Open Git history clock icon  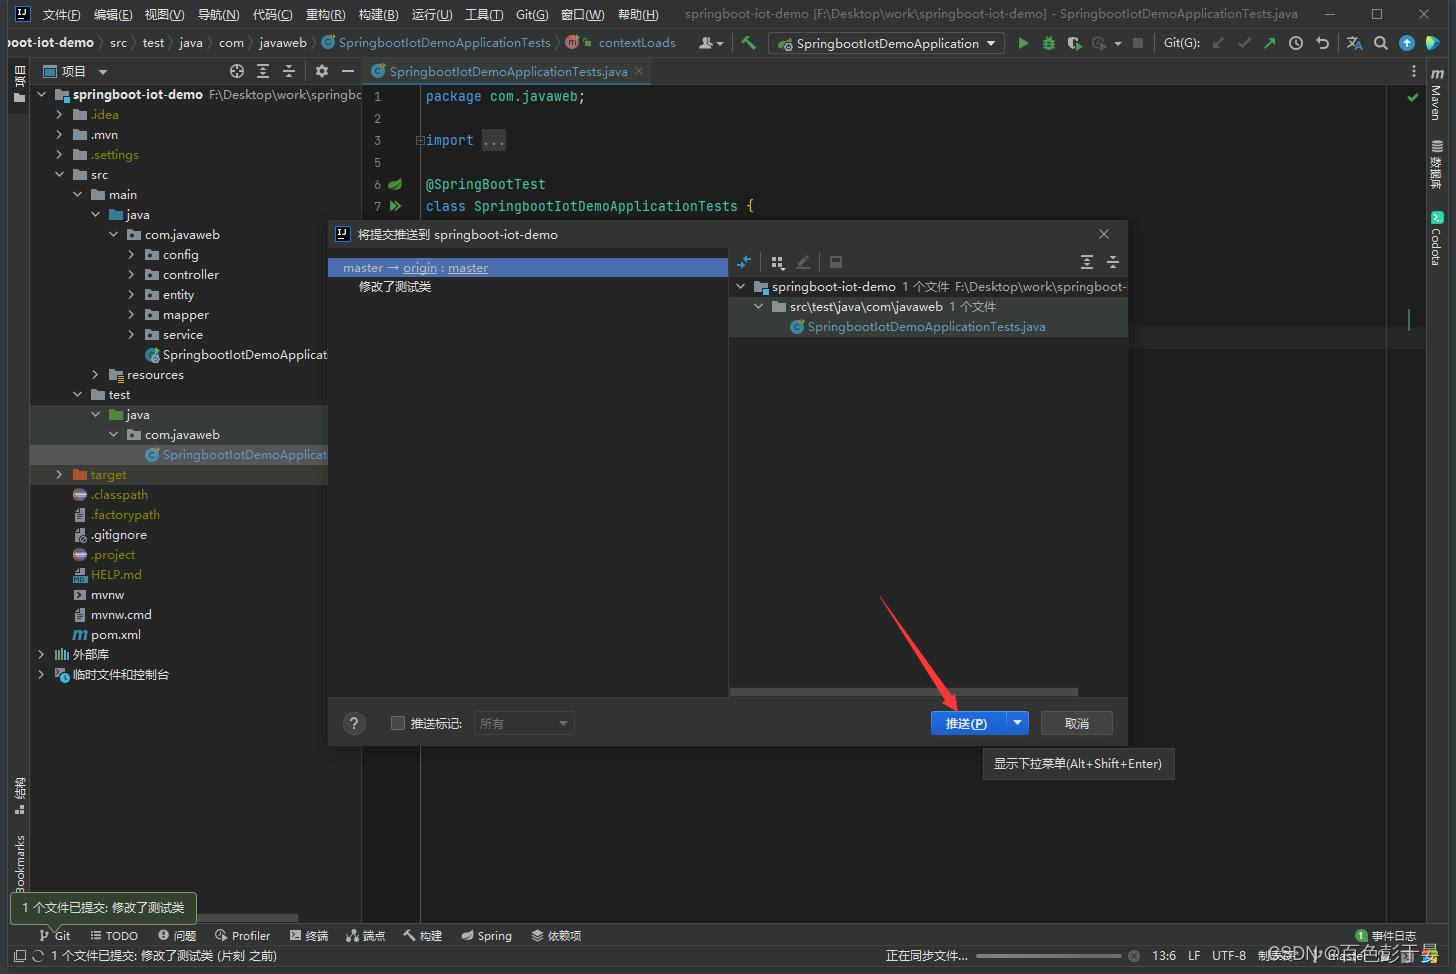point(1296,43)
